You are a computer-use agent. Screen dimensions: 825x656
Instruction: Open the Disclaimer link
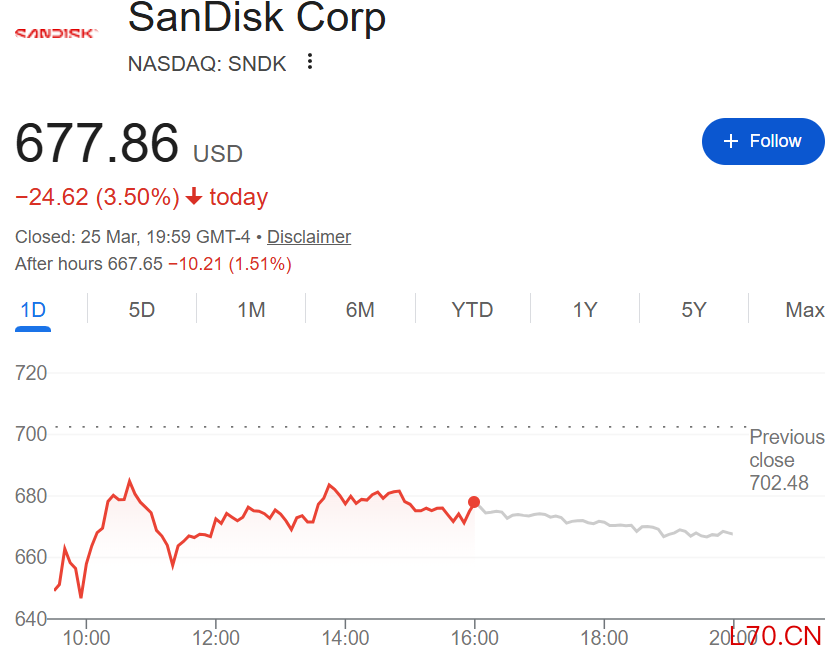point(309,237)
